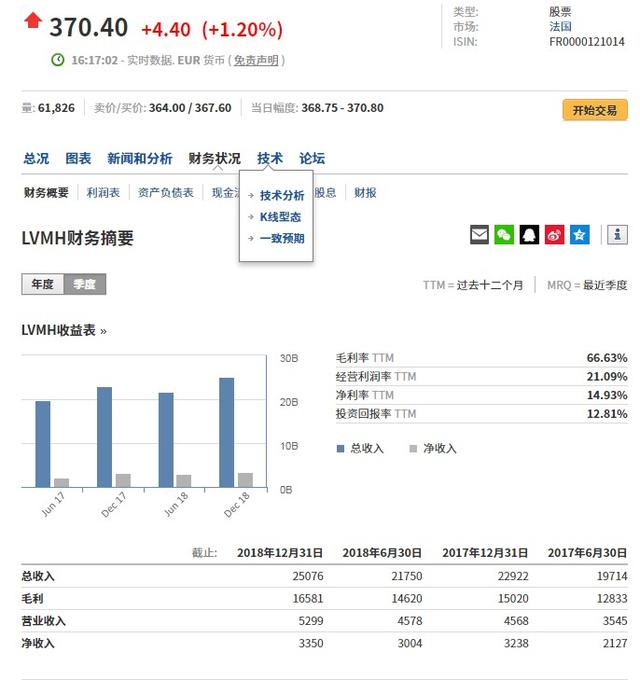The height and width of the screenshot is (680, 640).
Task: Click 2018年6月30日 column header
Action: tap(382, 553)
